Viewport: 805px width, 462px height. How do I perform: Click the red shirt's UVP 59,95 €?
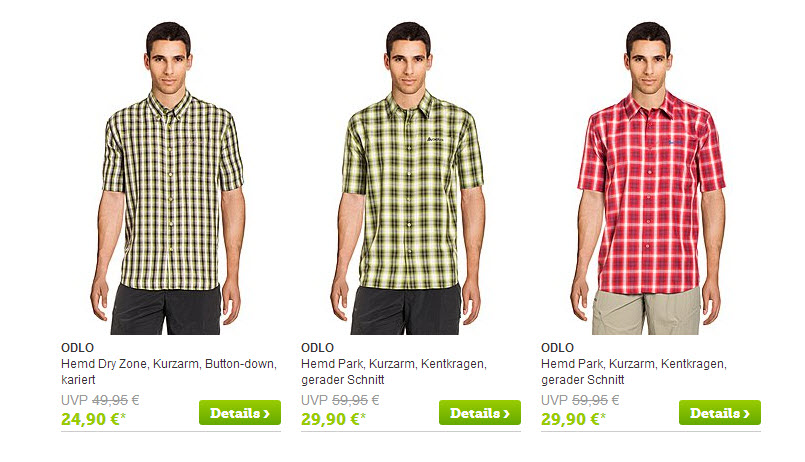[x=580, y=400]
